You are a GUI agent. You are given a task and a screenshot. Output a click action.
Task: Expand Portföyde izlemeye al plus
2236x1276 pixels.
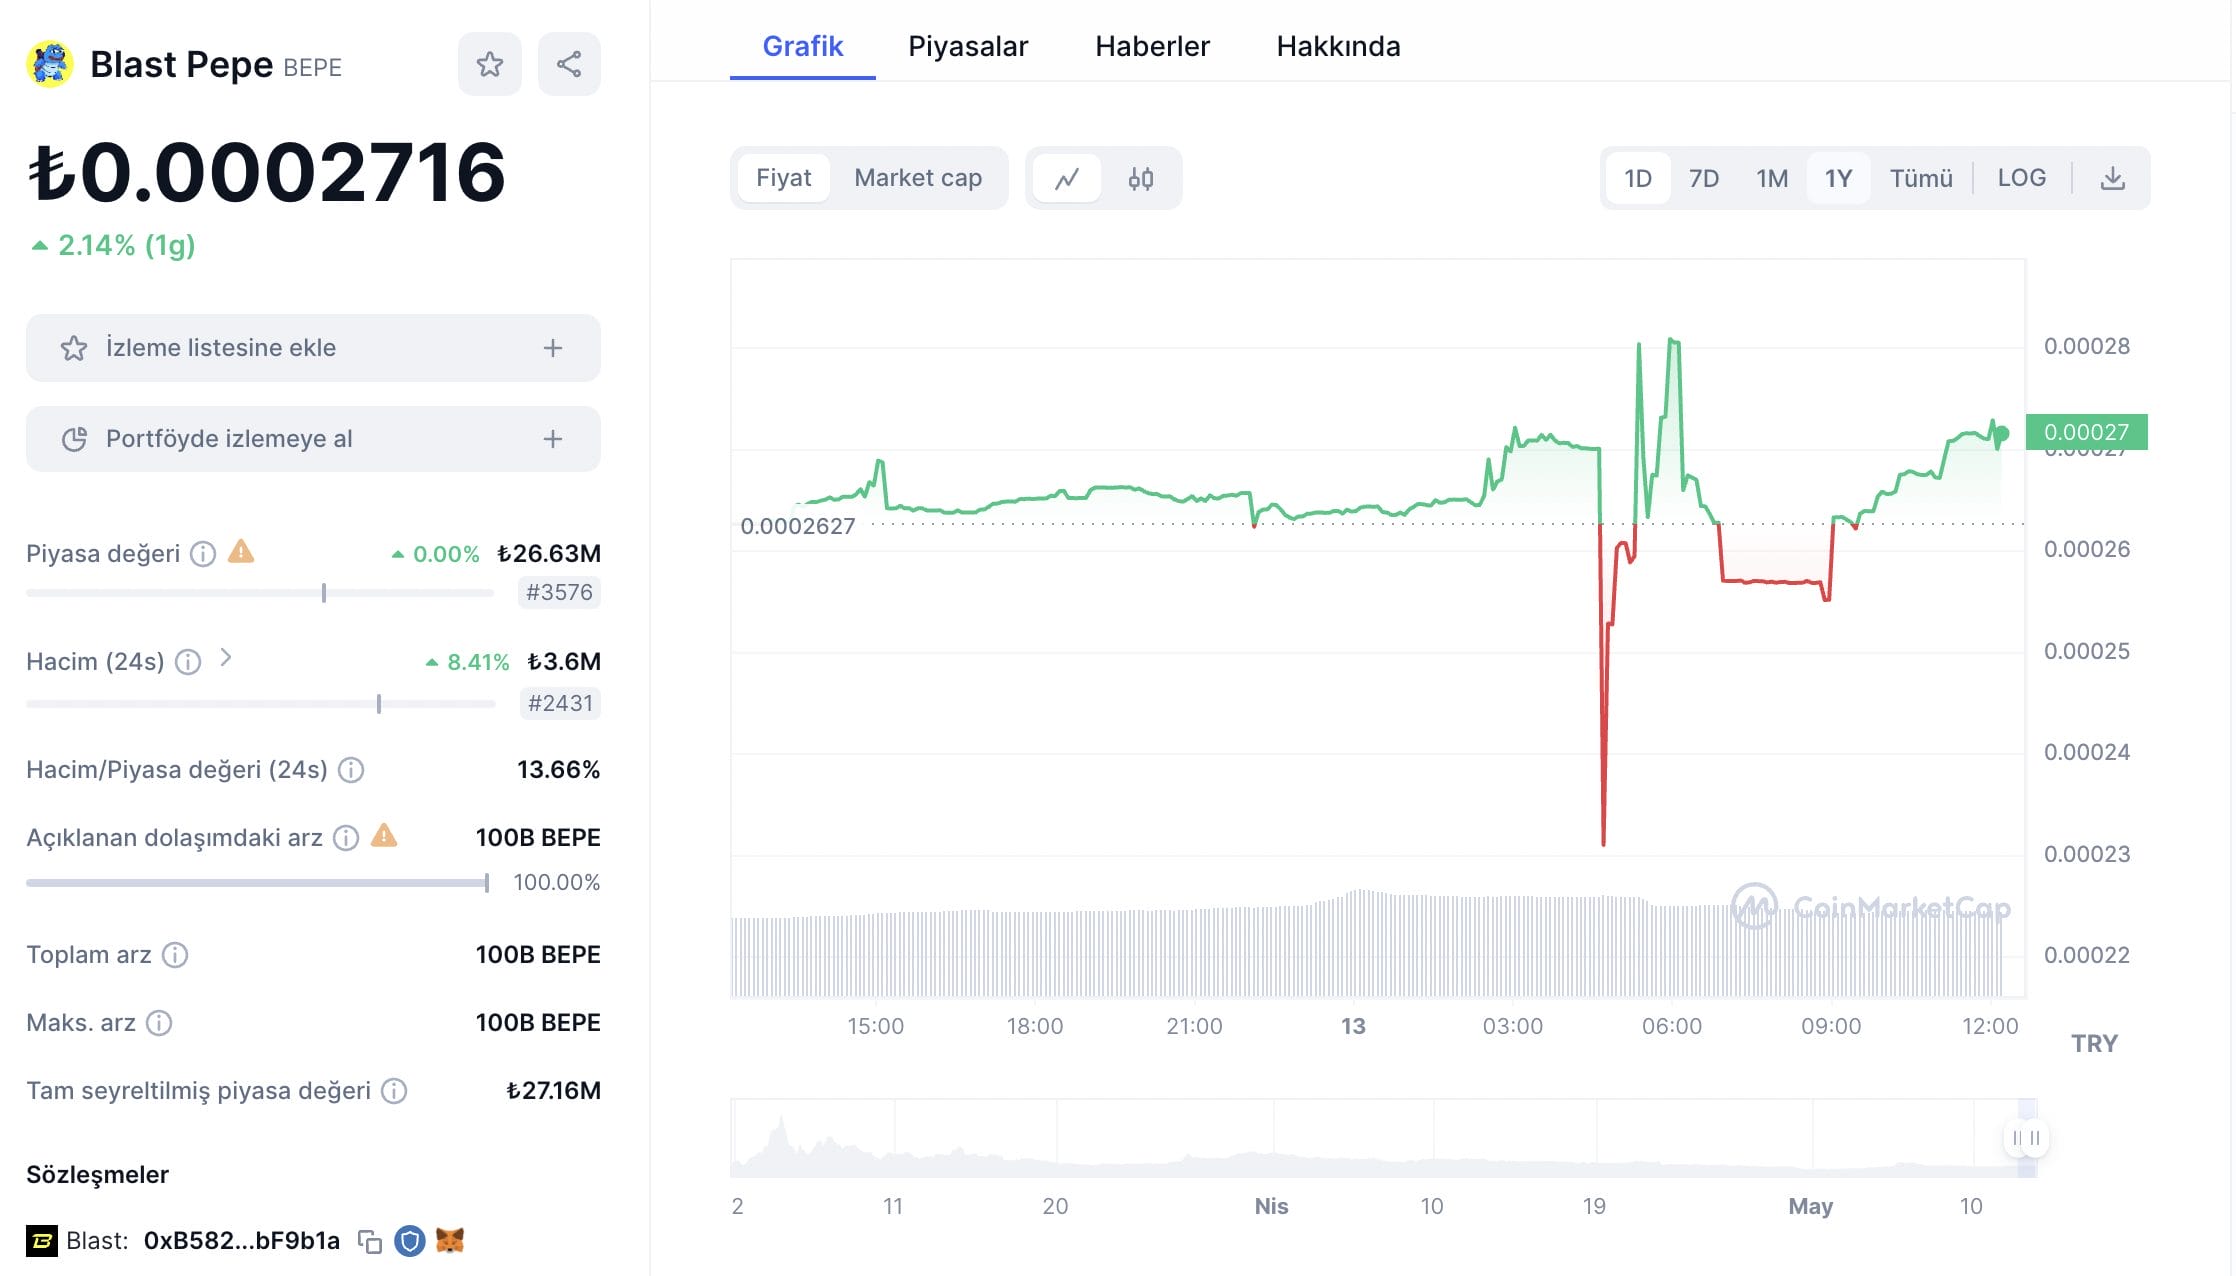click(x=553, y=439)
